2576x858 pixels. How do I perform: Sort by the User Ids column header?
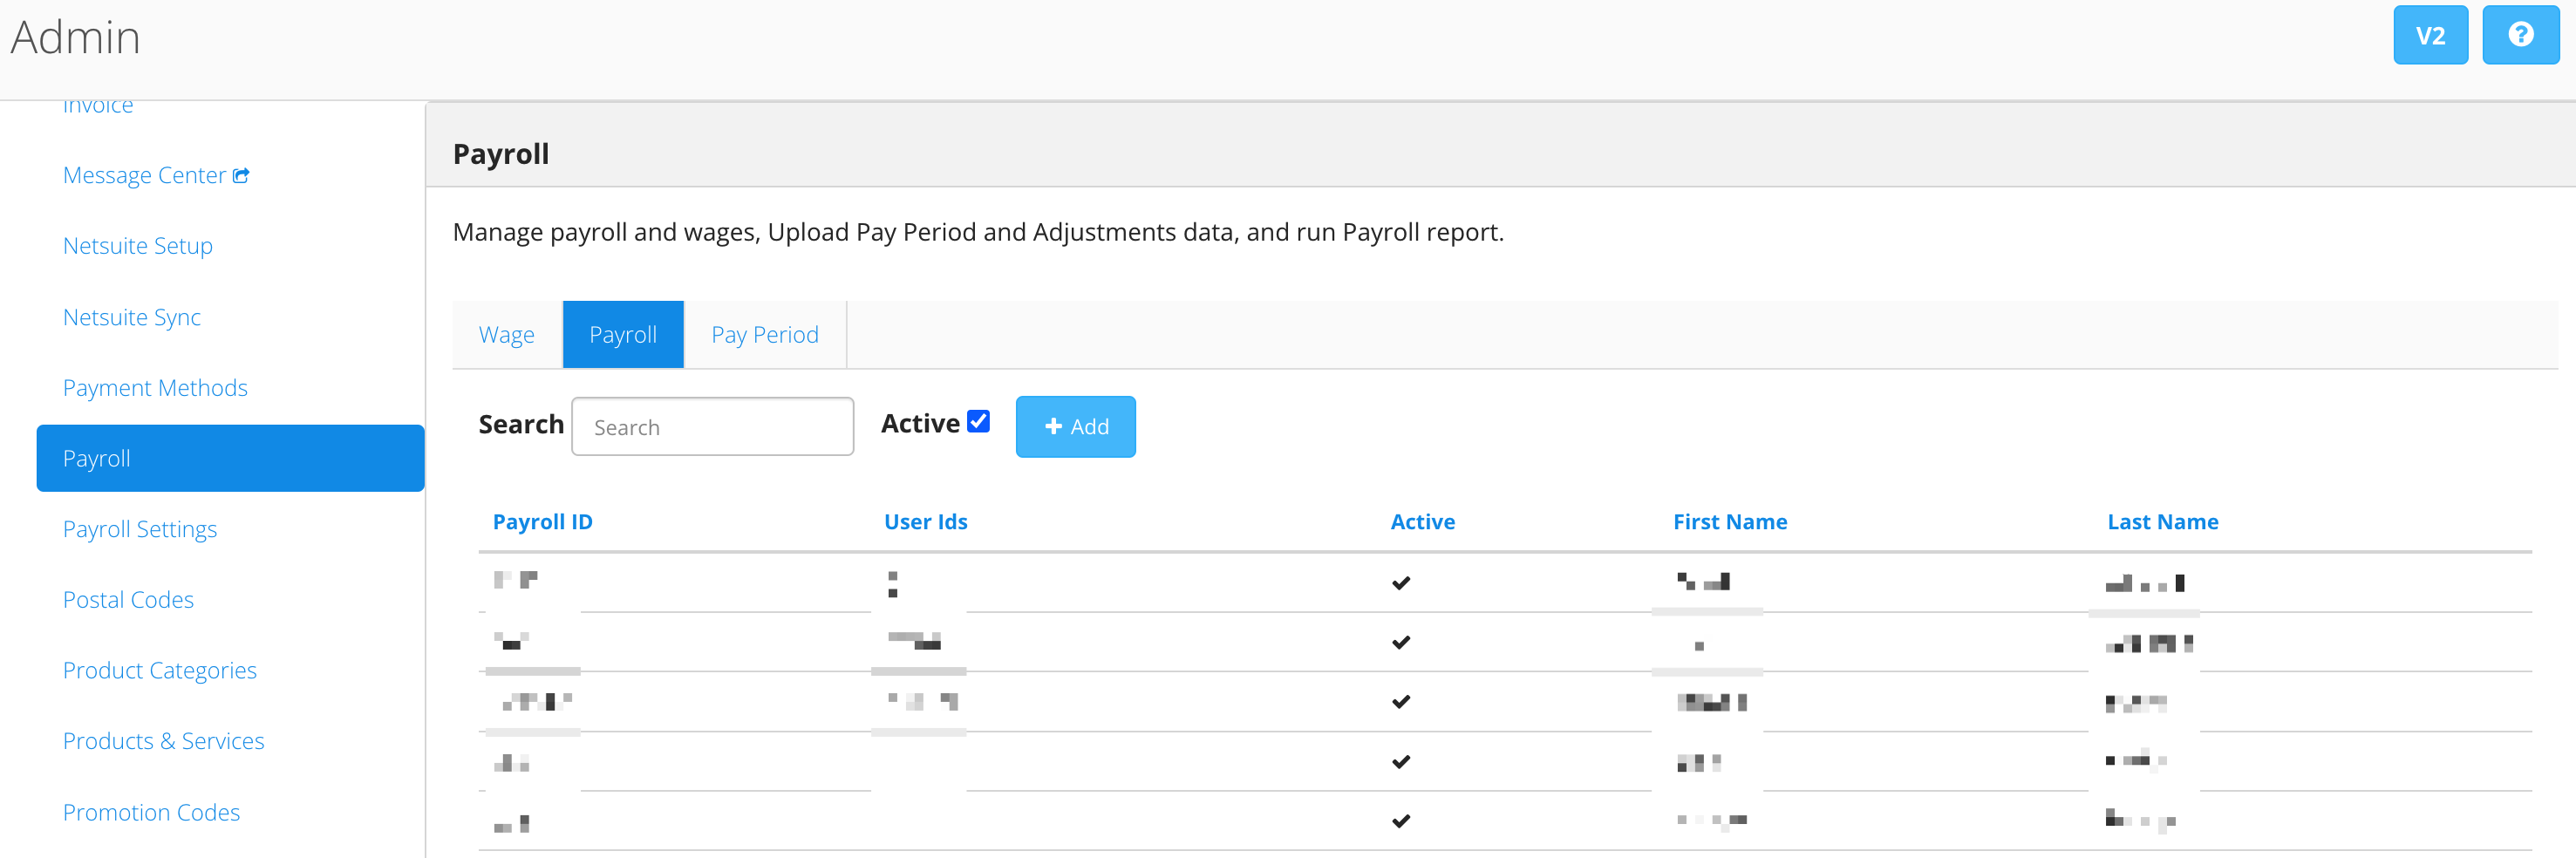925,522
